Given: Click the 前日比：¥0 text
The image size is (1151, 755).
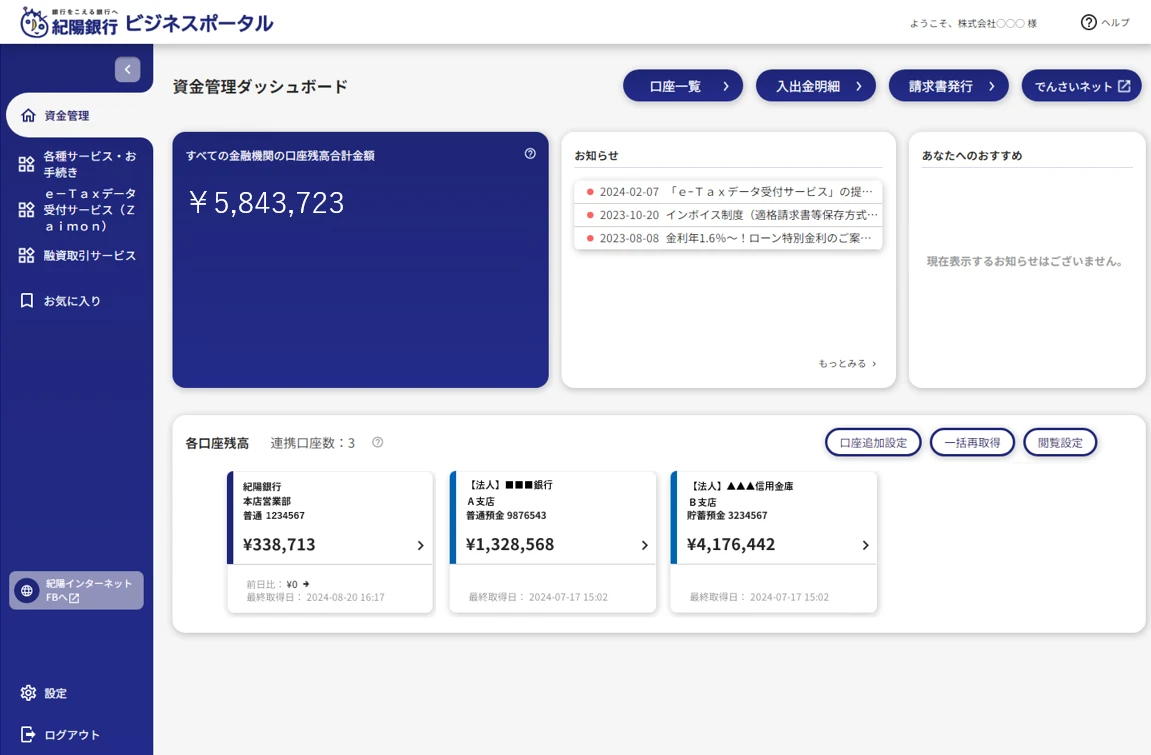Looking at the screenshot, I should click(277, 584).
